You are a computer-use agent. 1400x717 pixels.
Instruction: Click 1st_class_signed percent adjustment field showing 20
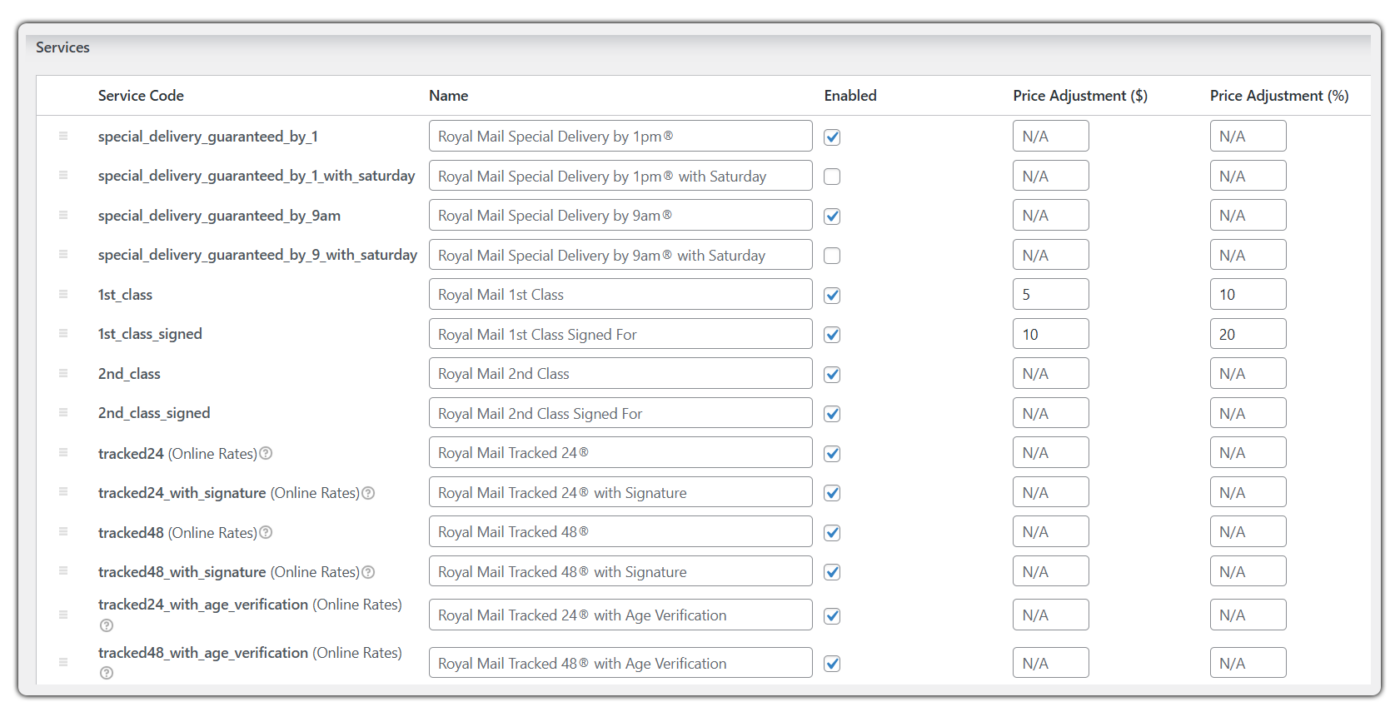pyautogui.click(x=1248, y=334)
